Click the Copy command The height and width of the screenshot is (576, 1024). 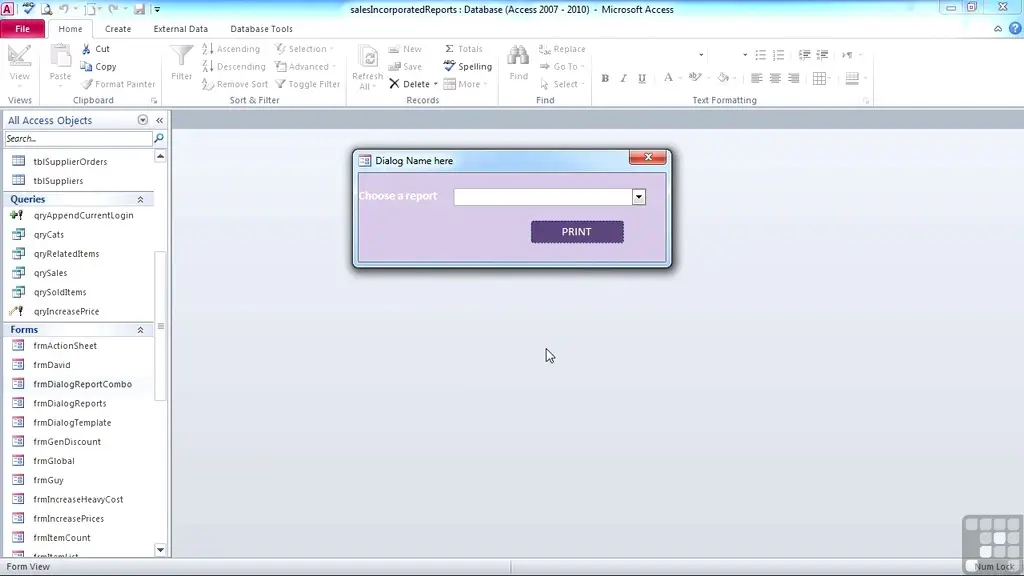pyautogui.click(x=99, y=67)
